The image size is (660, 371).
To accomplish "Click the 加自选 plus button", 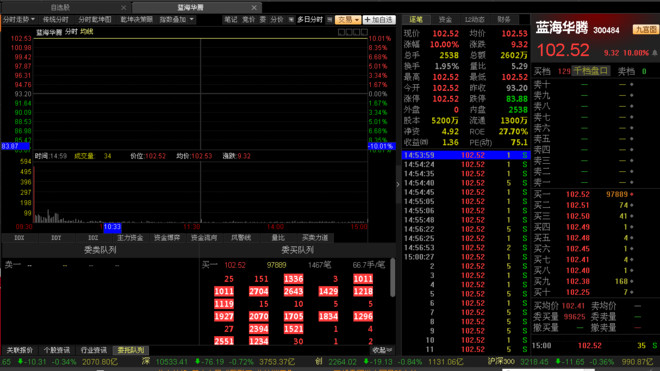I will tap(379, 20).
